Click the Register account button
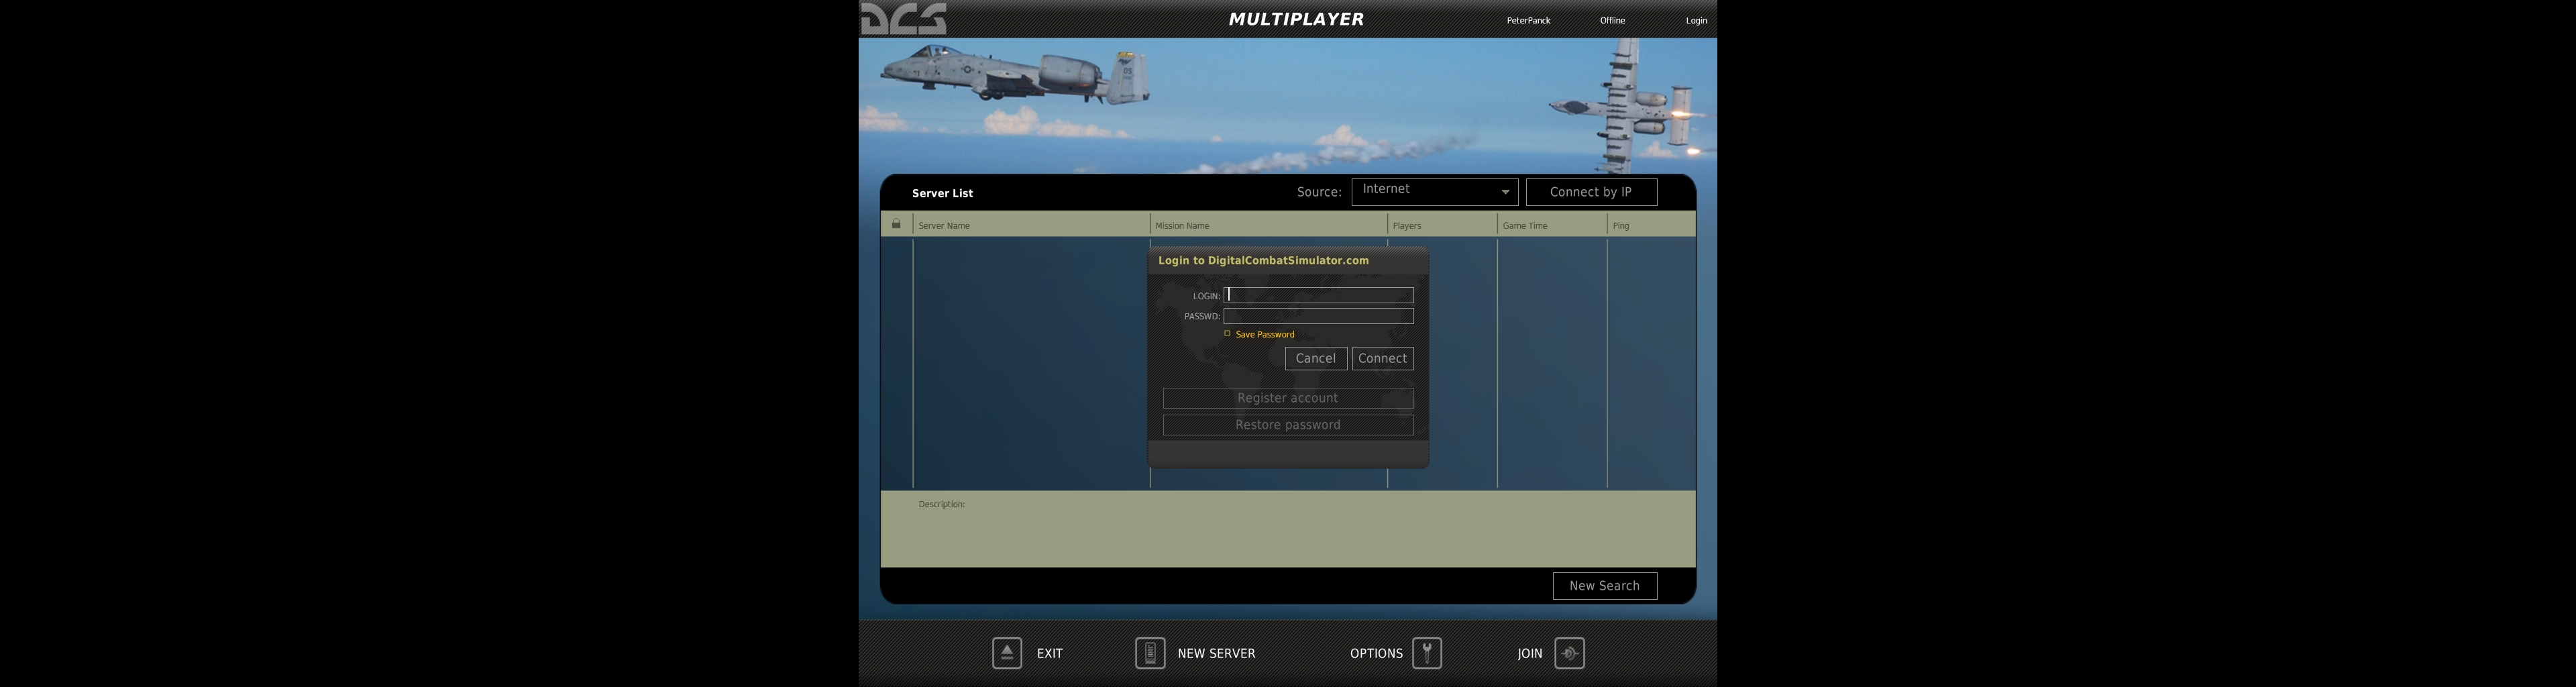The height and width of the screenshot is (687, 2576). [1288, 398]
